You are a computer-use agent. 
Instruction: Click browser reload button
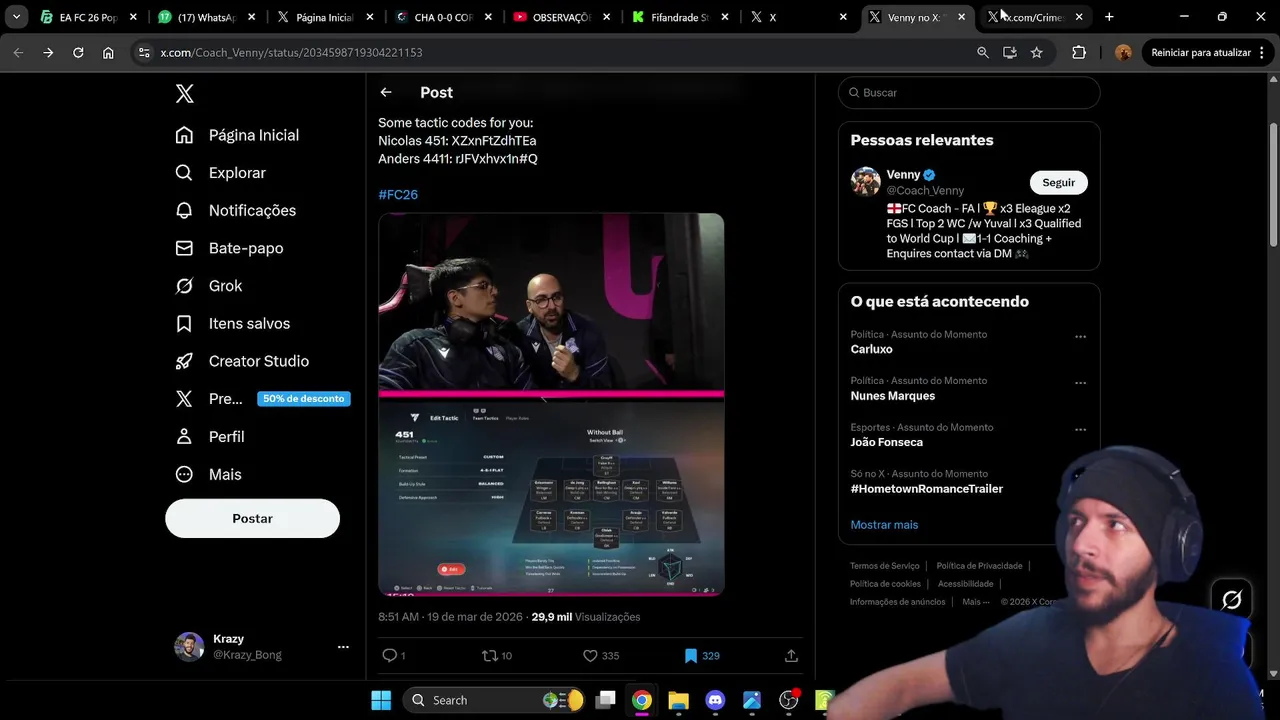coord(78,52)
